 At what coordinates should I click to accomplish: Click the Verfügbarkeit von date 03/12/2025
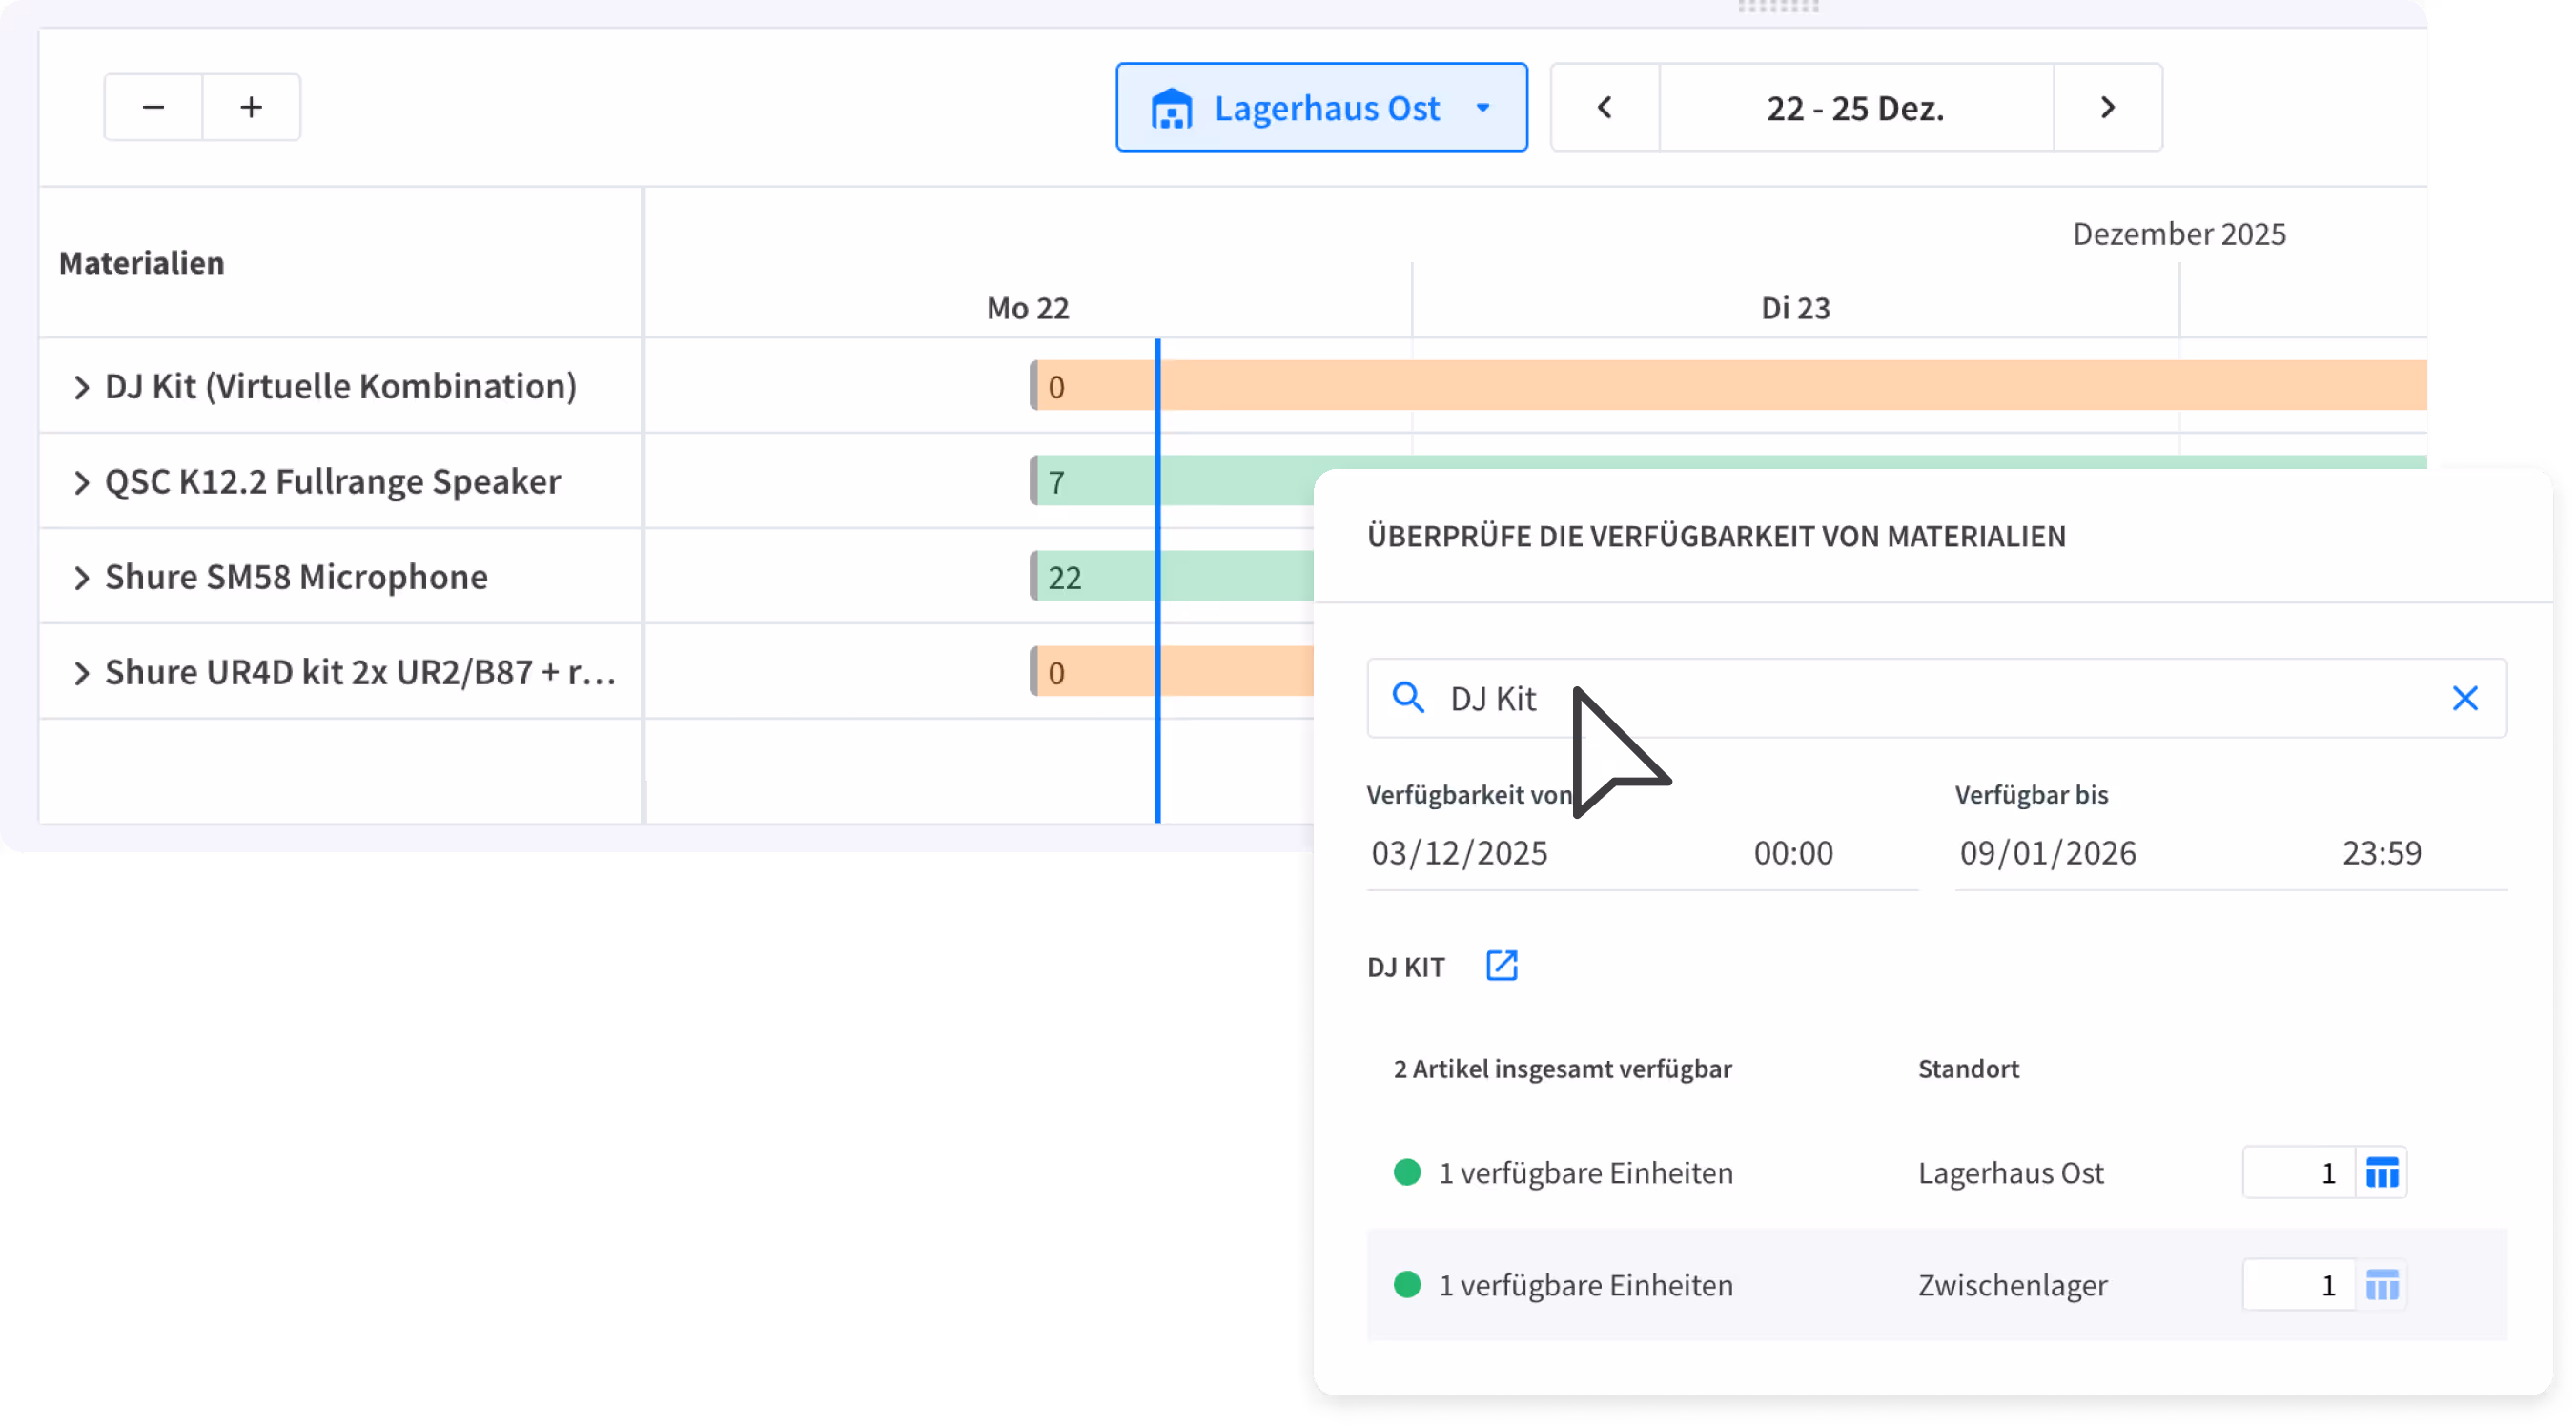1459,853
